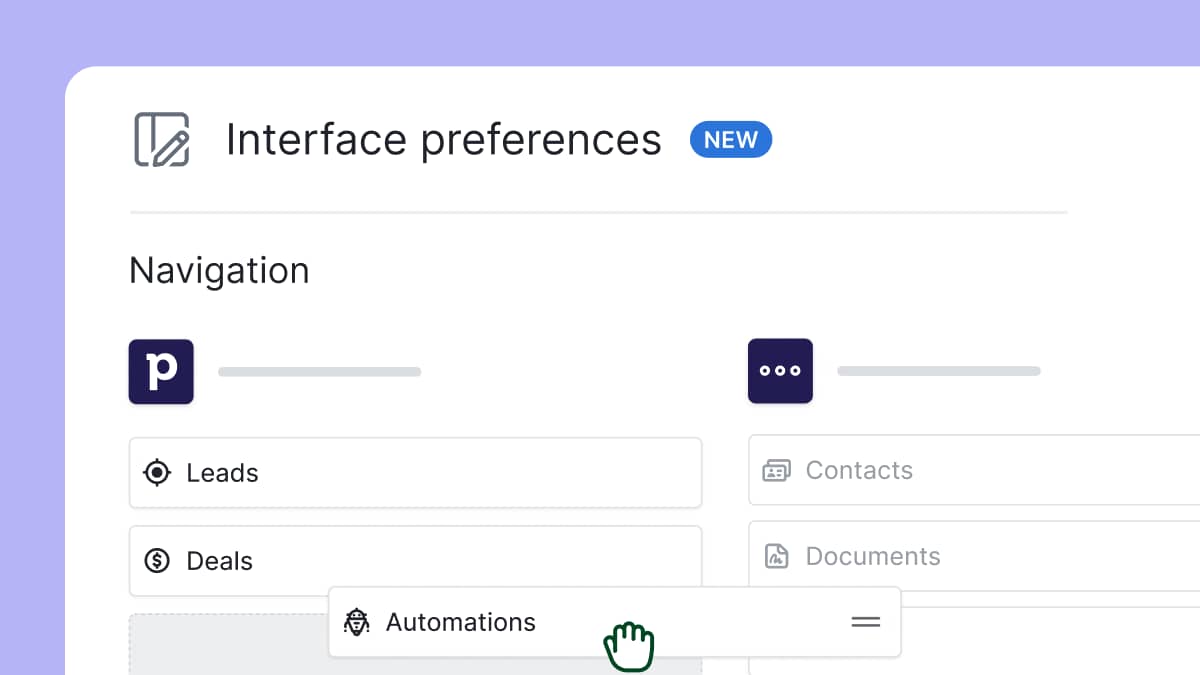Click the Interface preferences heading

pos(444,139)
